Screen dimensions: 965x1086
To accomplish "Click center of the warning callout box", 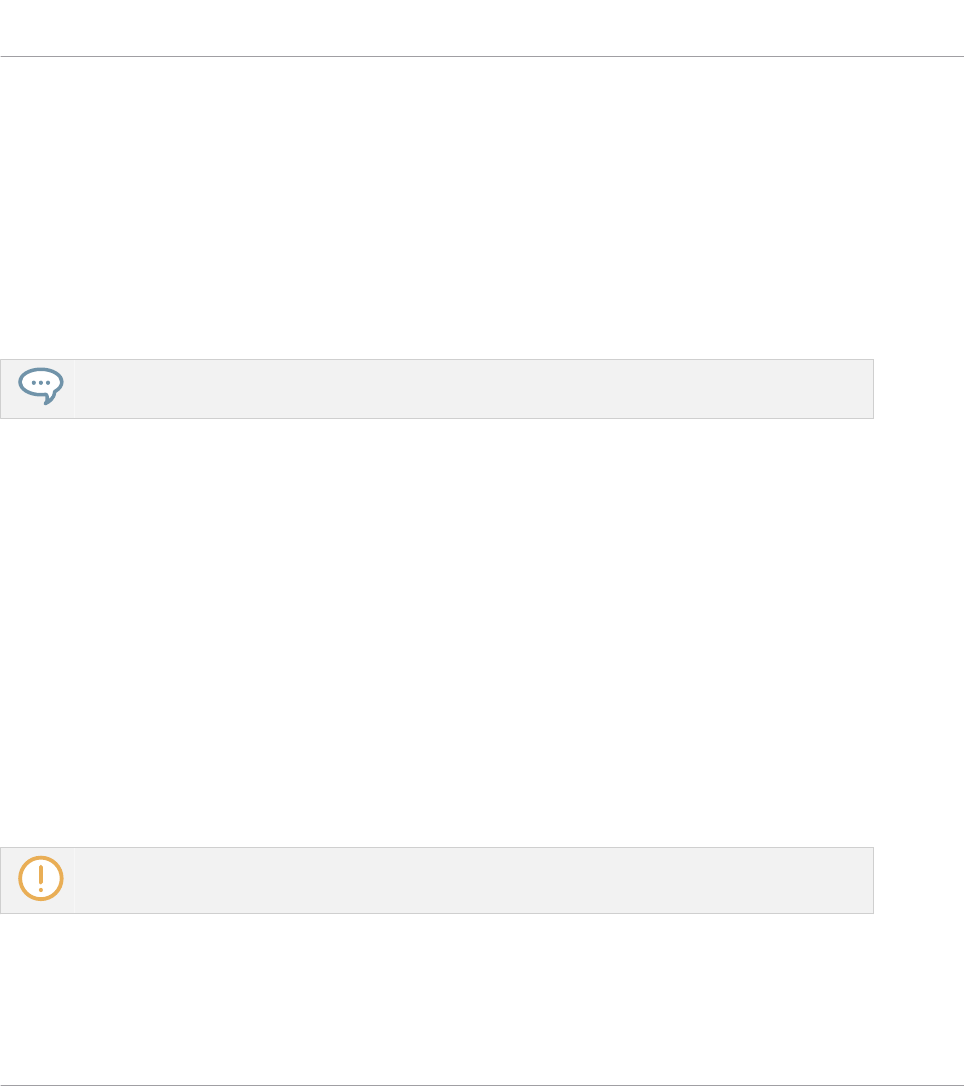I will 437,880.
